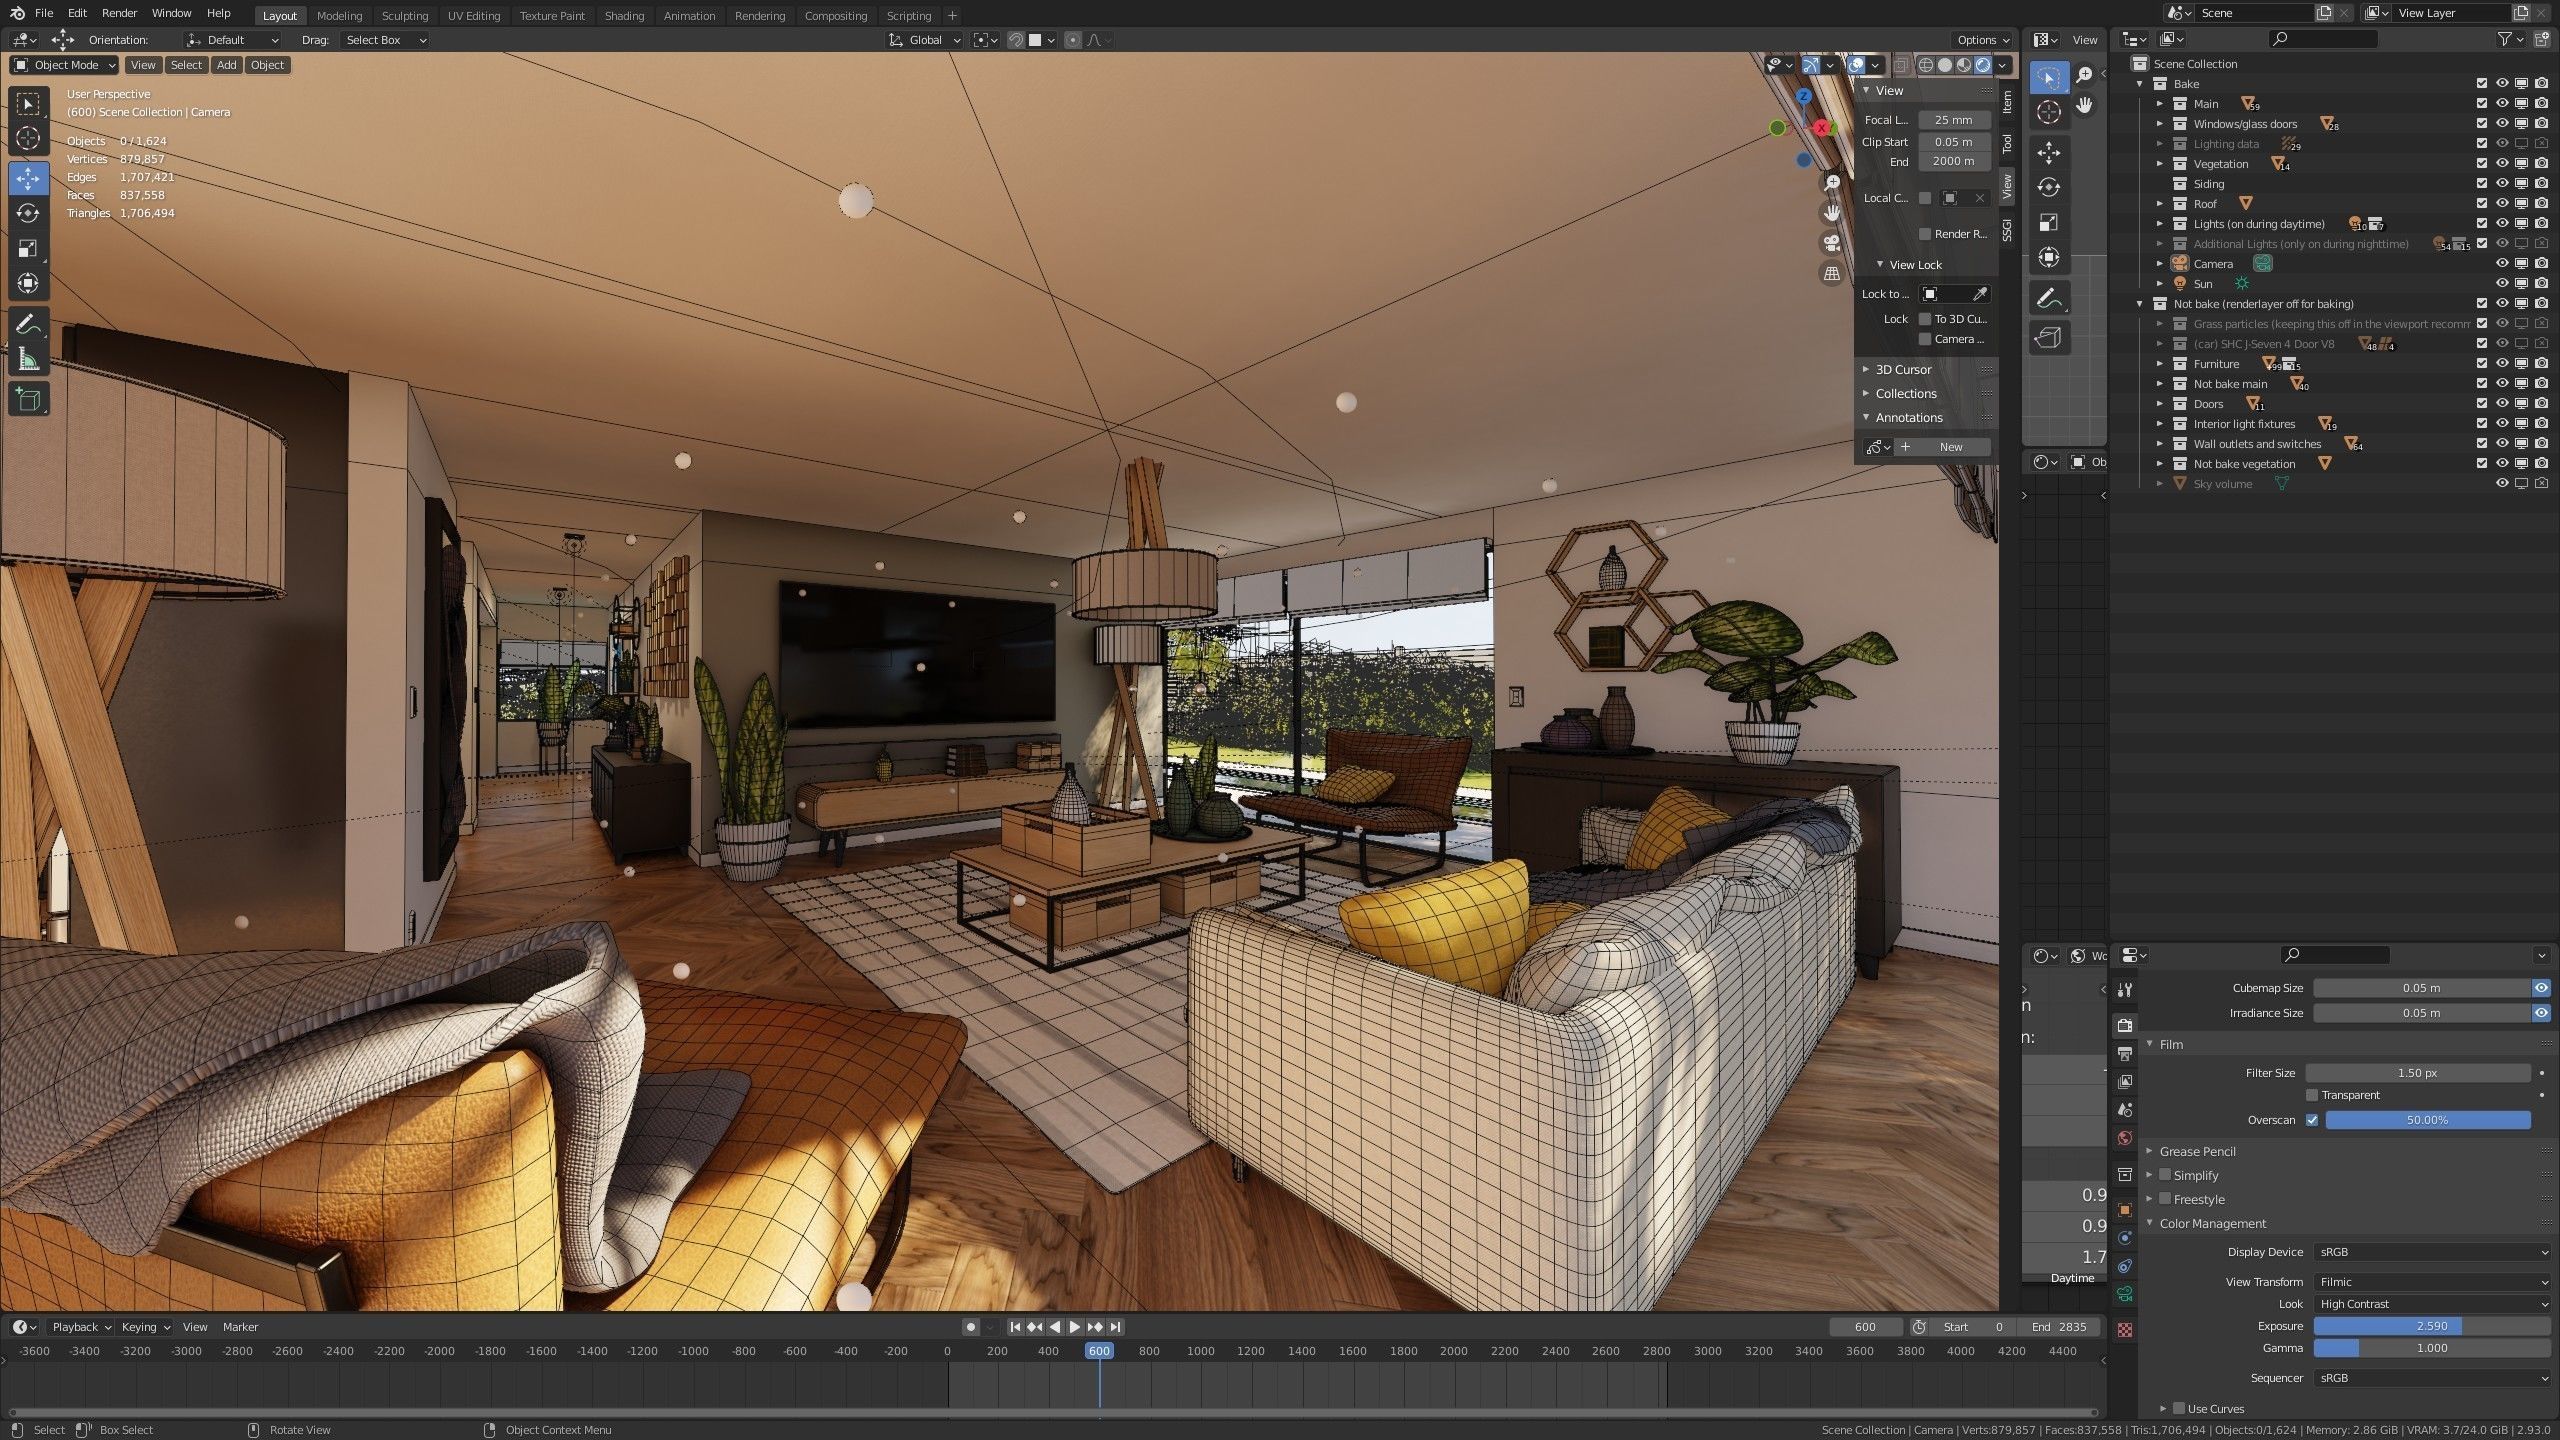
Task: Enable the Simplify checkbox
Action: point(2165,1175)
